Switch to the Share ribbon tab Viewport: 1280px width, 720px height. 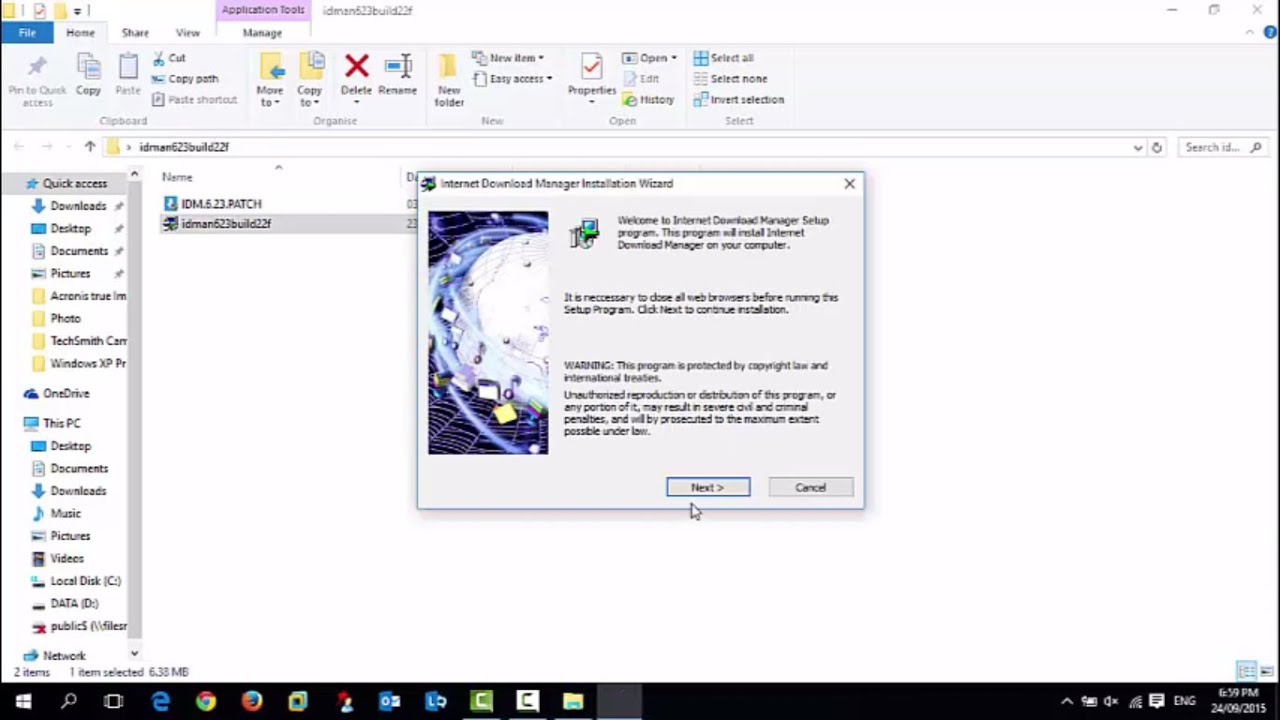pos(135,33)
